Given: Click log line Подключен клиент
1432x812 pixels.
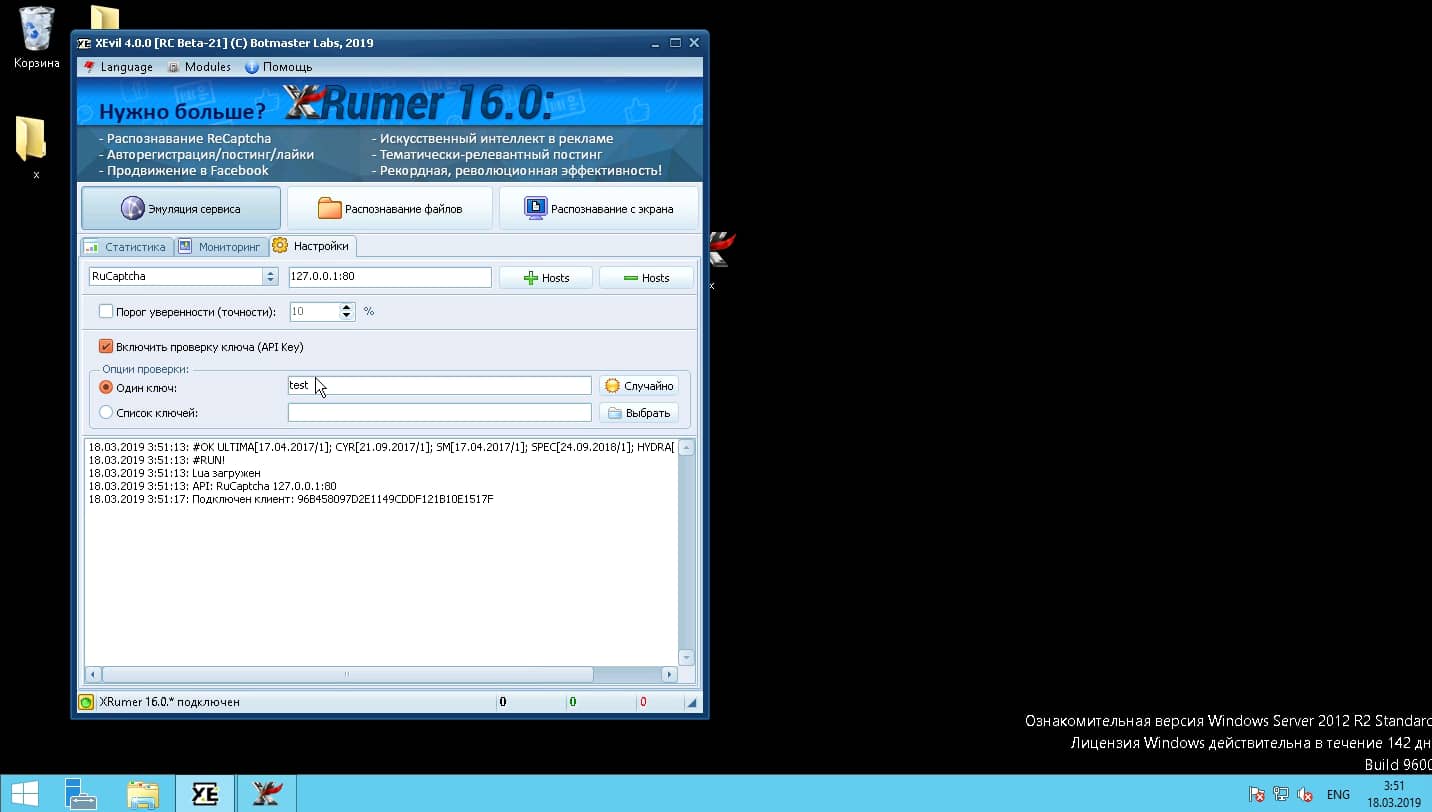Looking at the screenshot, I should pos(291,499).
